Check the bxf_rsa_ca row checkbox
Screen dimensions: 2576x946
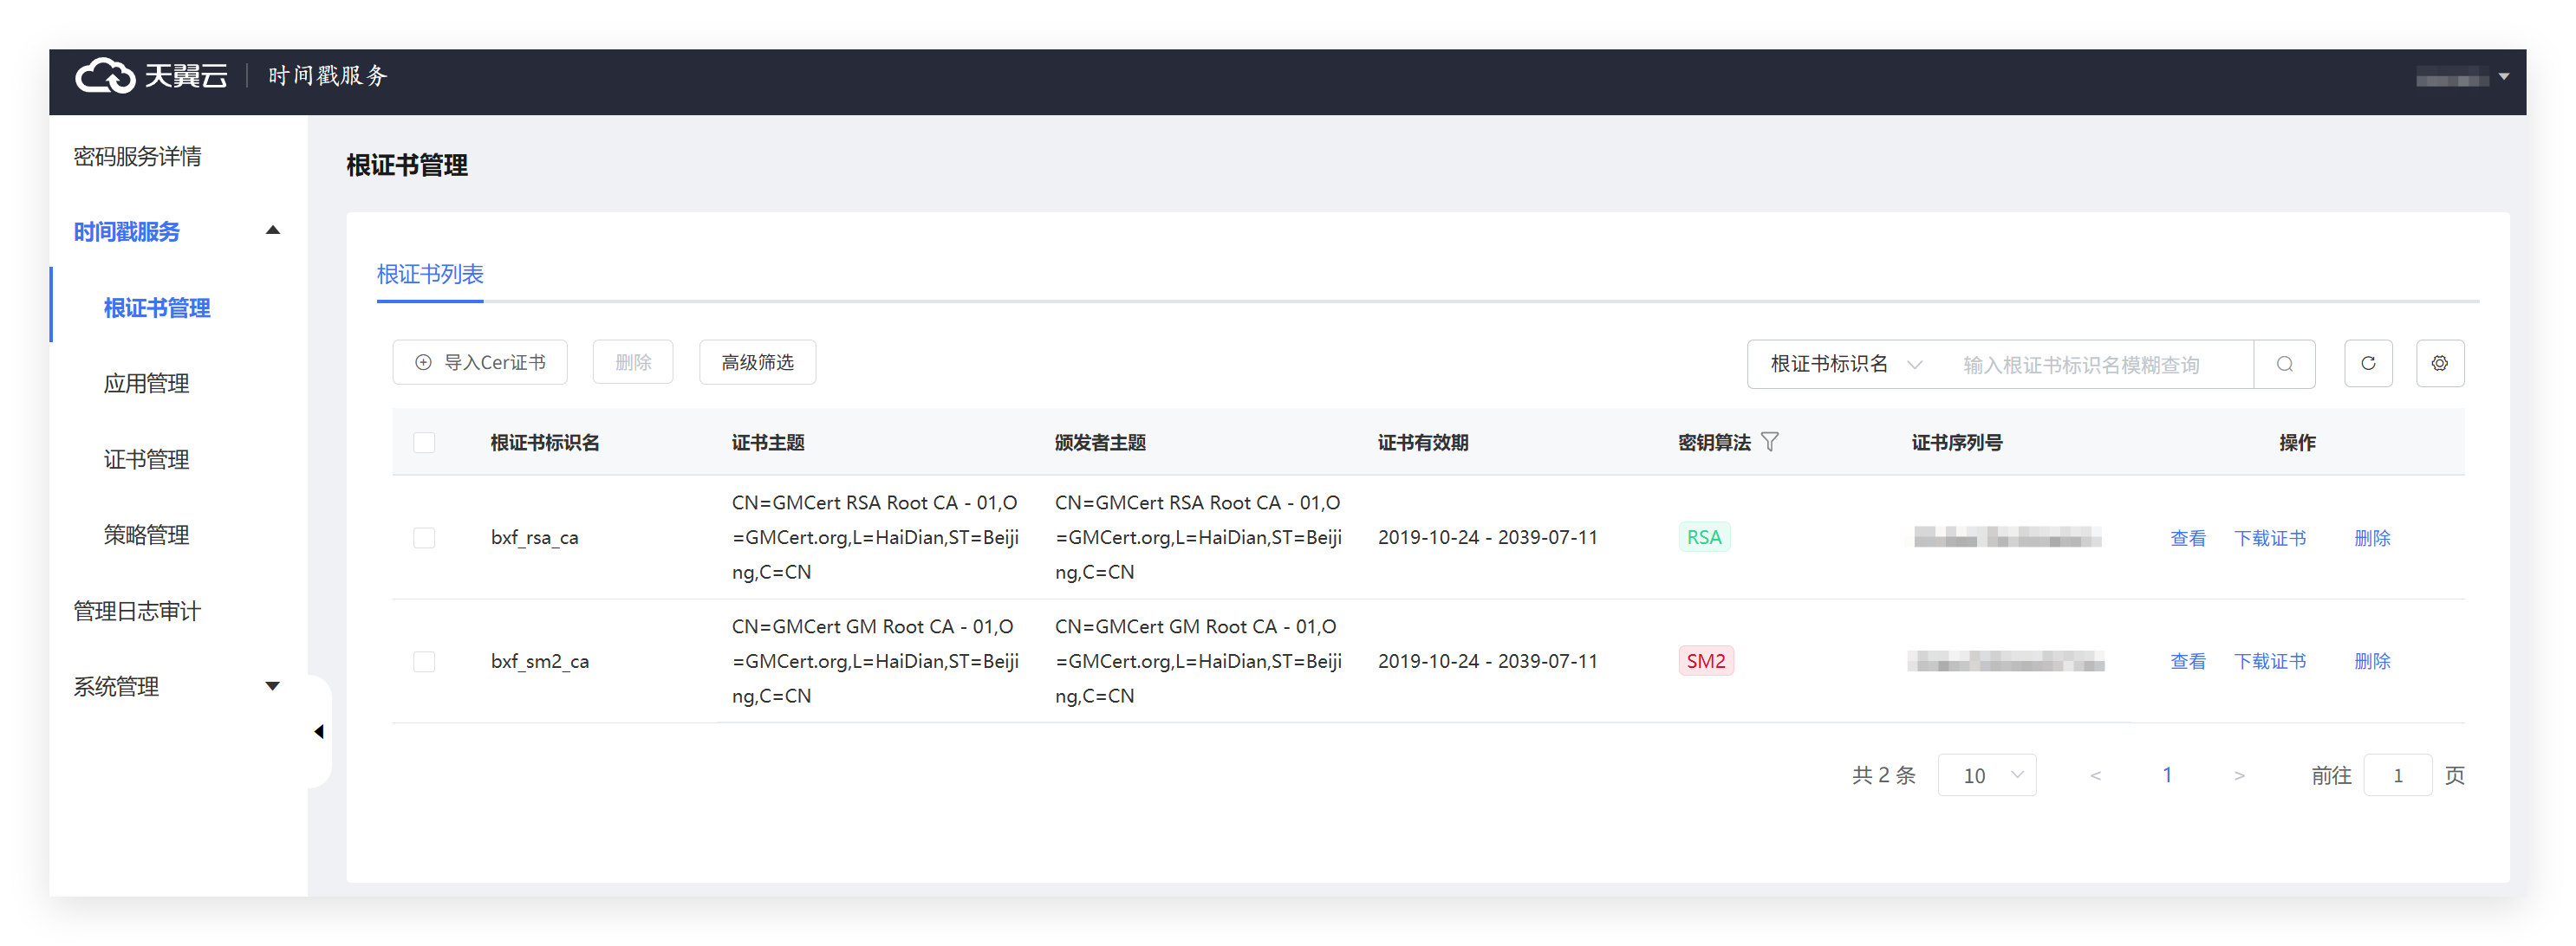click(x=424, y=538)
